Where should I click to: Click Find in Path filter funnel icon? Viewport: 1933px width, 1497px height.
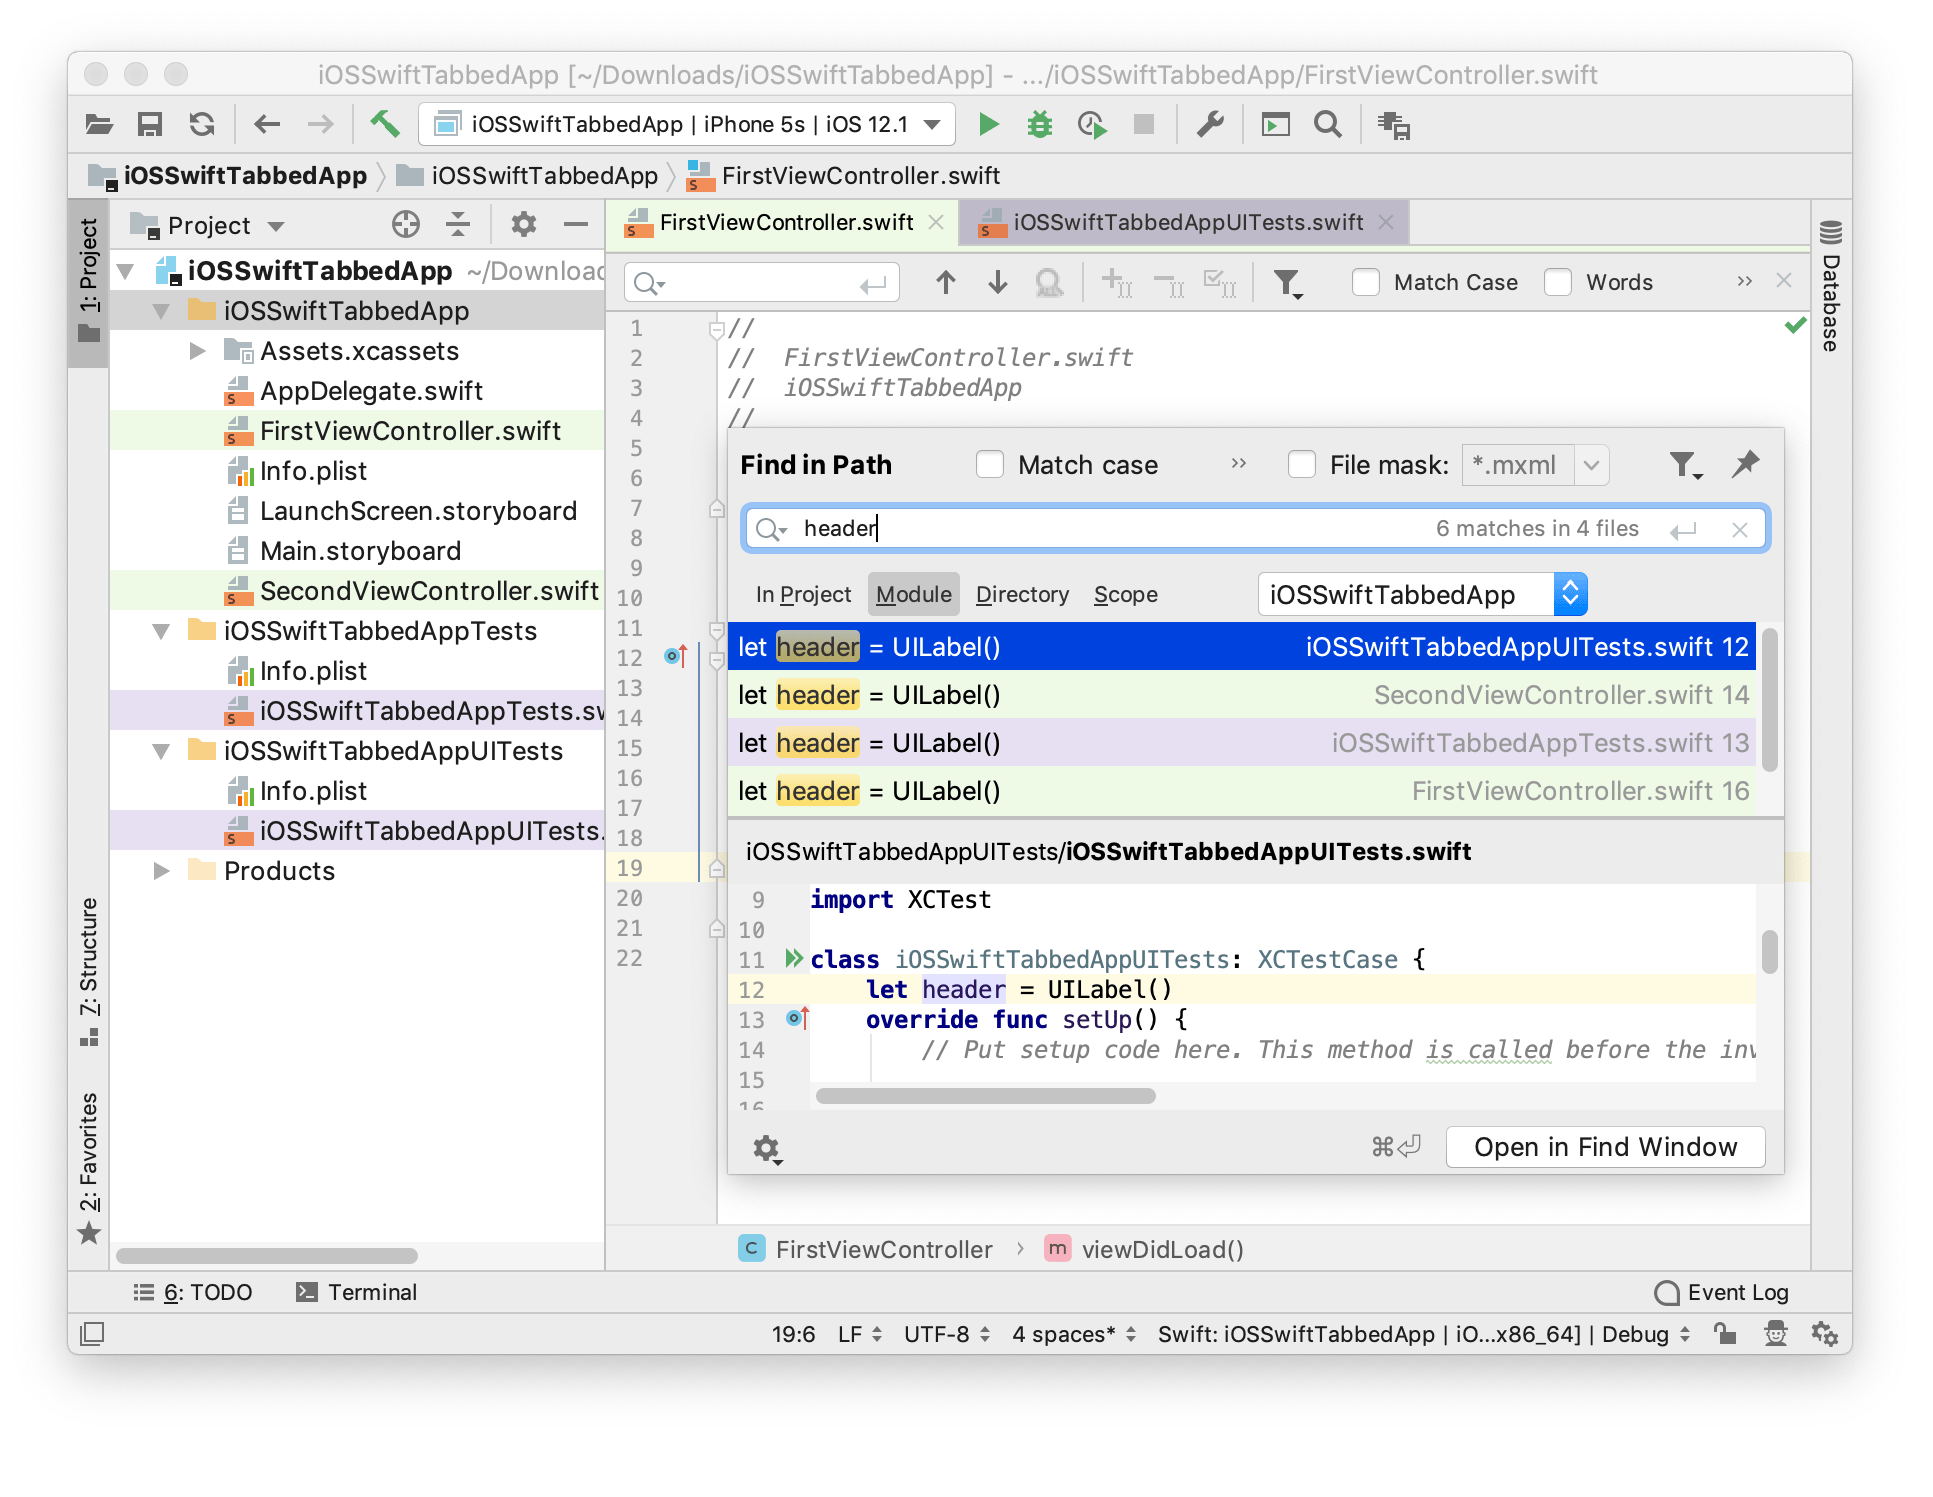(1686, 465)
